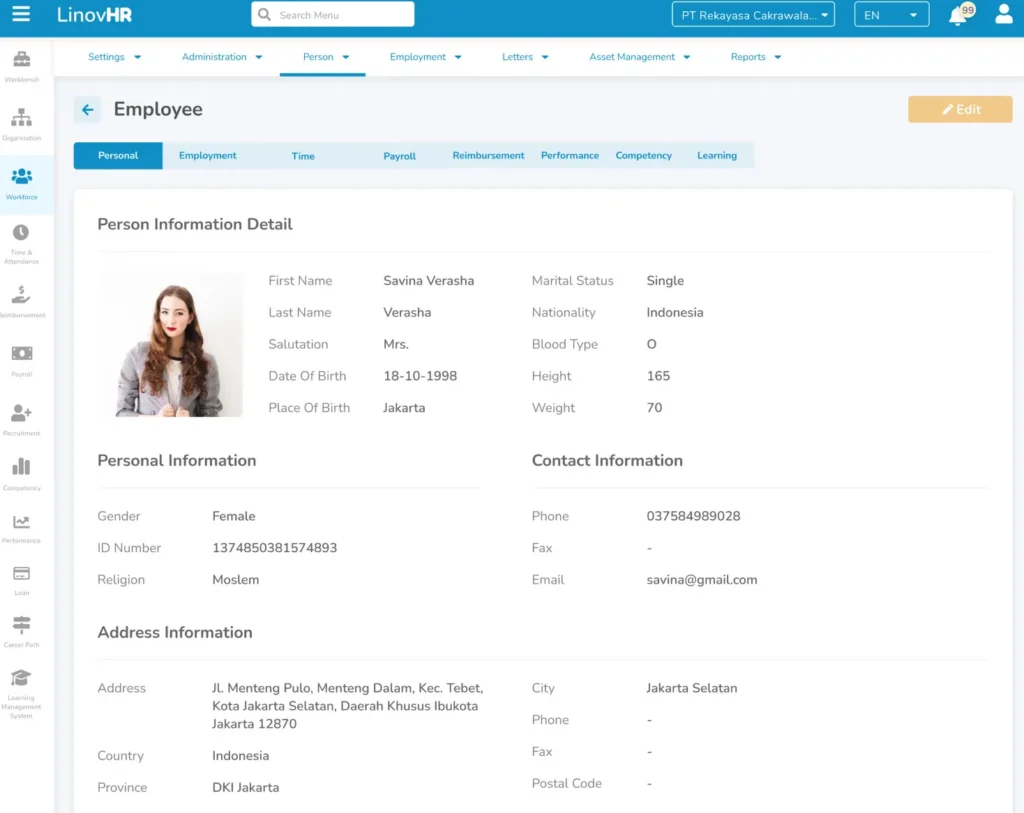This screenshot has height=813, width=1024.
Task: Open the Reports menu
Action: click(755, 57)
